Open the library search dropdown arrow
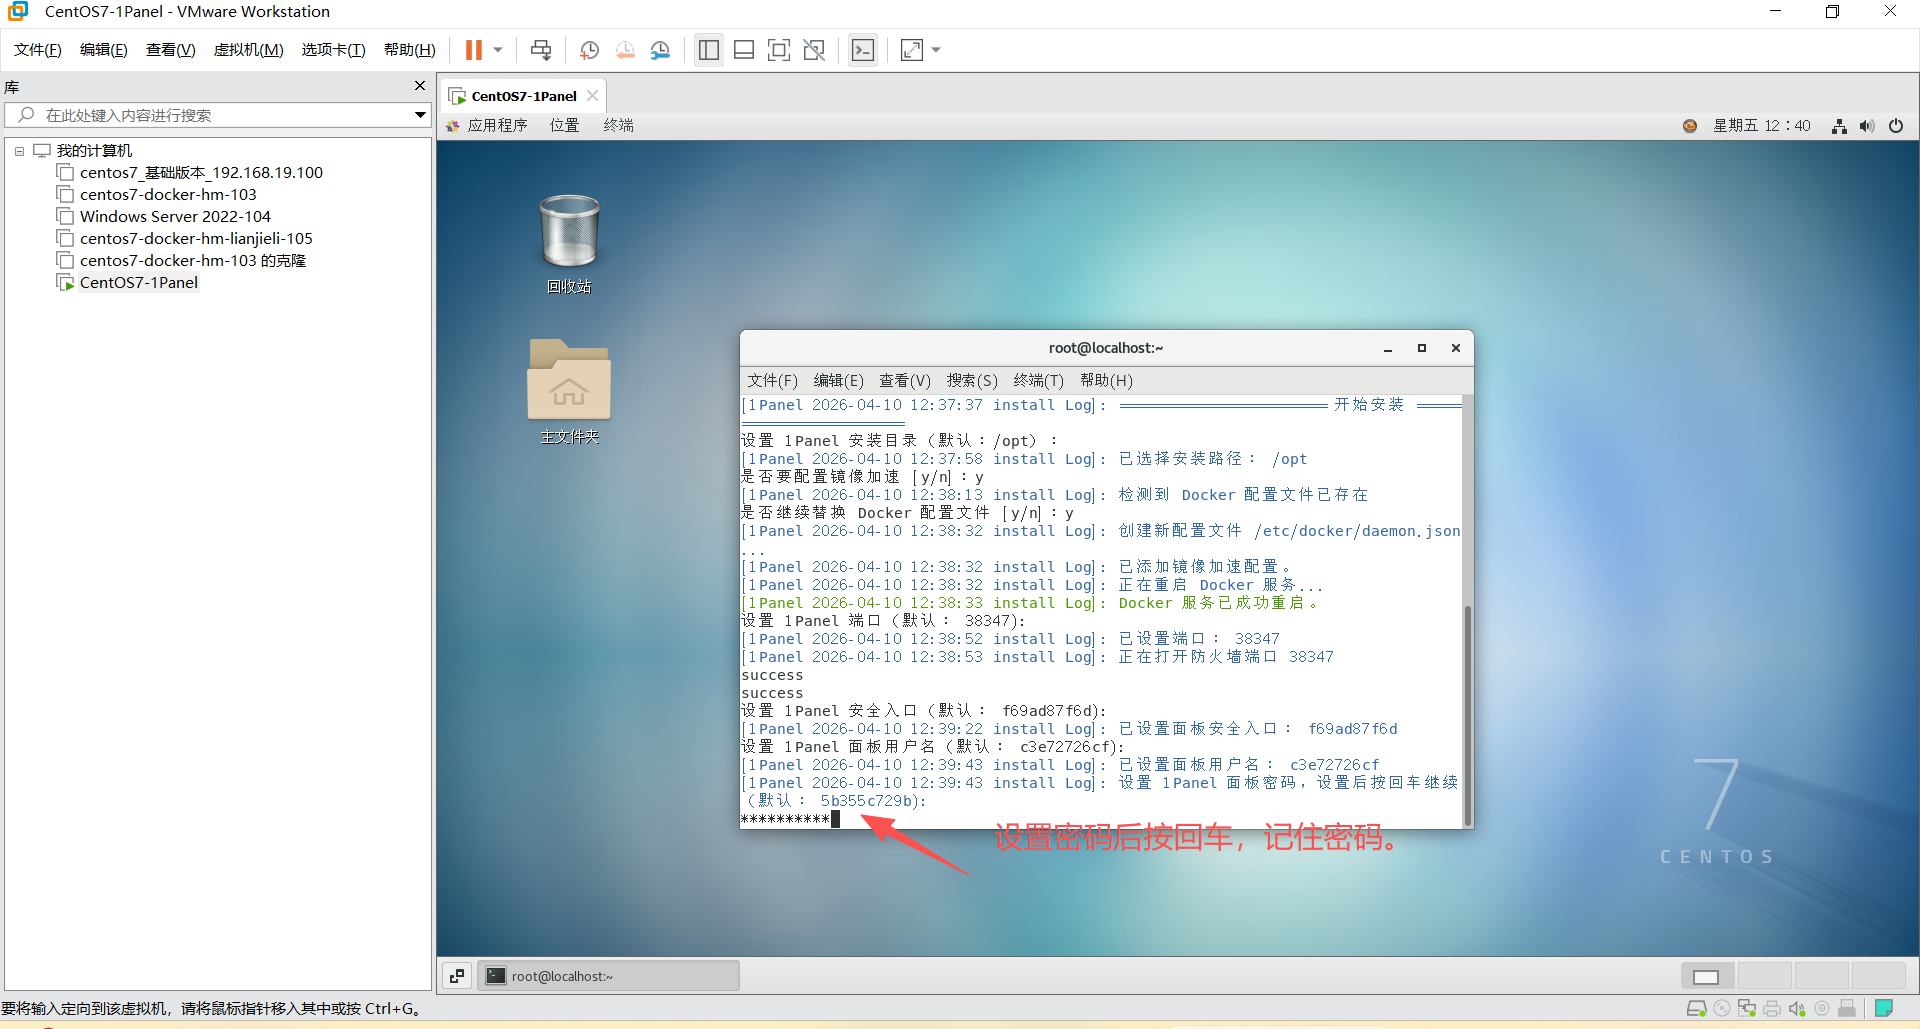The width and height of the screenshot is (1920, 1029). click(421, 115)
